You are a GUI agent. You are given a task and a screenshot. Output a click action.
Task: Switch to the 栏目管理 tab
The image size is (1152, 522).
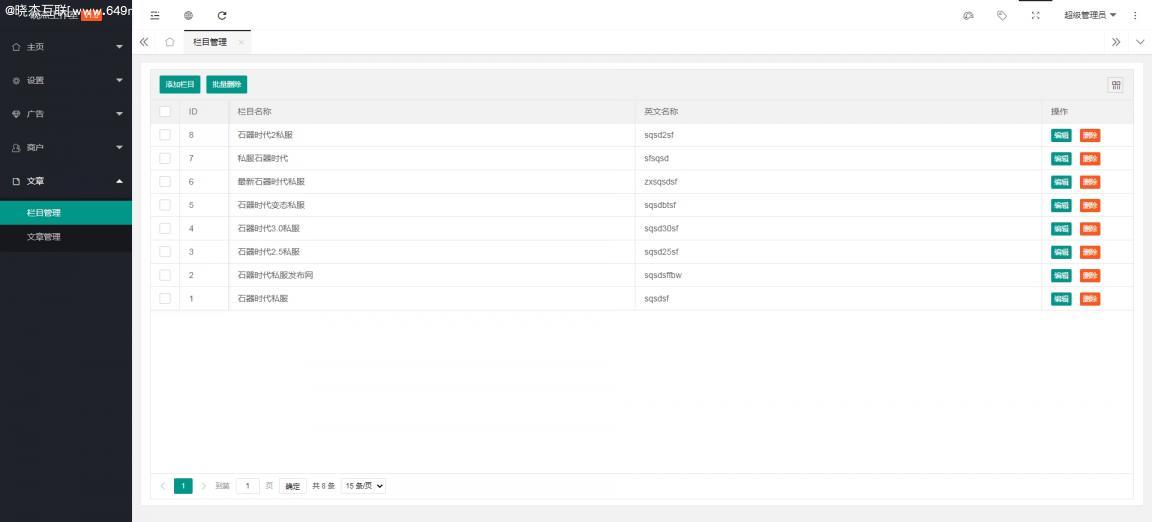(210, 43)
